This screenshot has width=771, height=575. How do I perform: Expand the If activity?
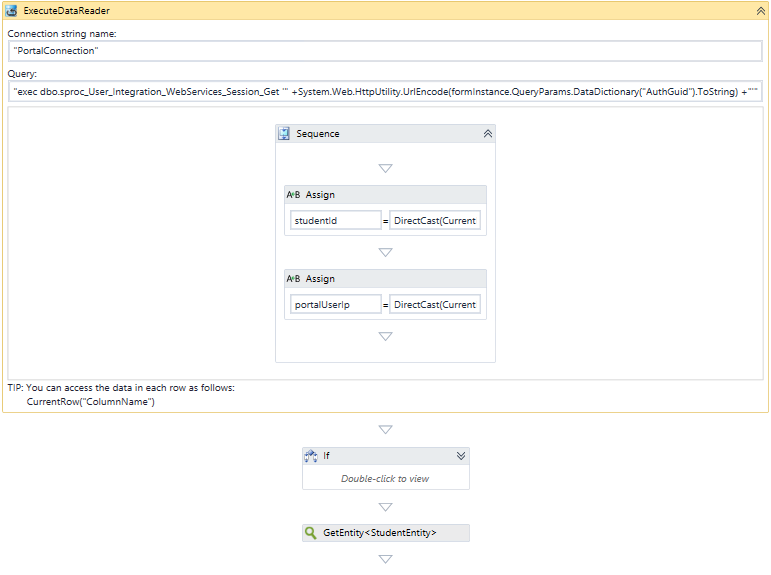(461, 456)
